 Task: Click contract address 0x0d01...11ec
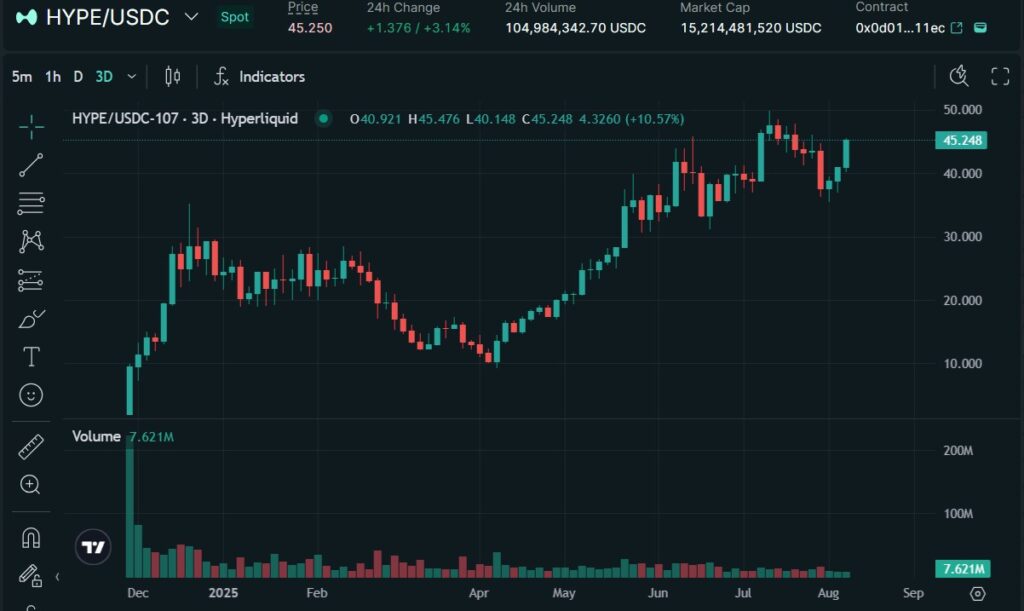tap(900, 27)
